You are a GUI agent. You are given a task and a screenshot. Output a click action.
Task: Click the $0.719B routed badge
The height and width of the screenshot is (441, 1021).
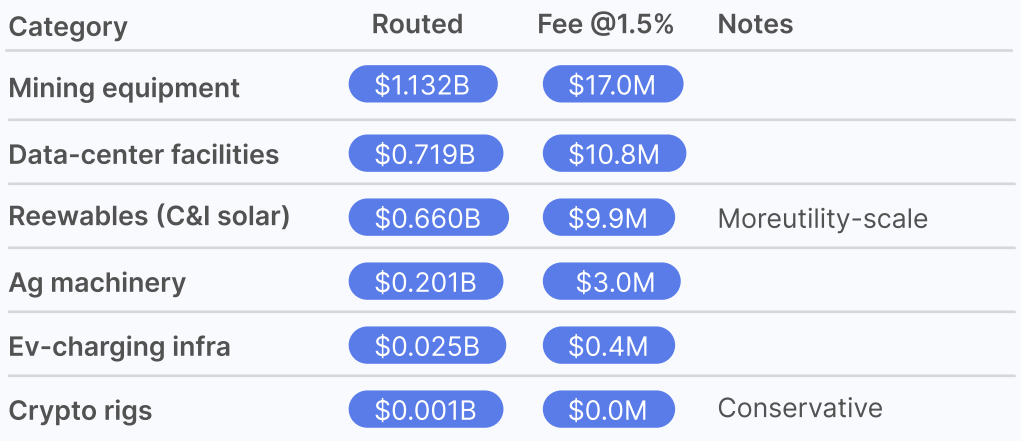(x=425, y=154)
